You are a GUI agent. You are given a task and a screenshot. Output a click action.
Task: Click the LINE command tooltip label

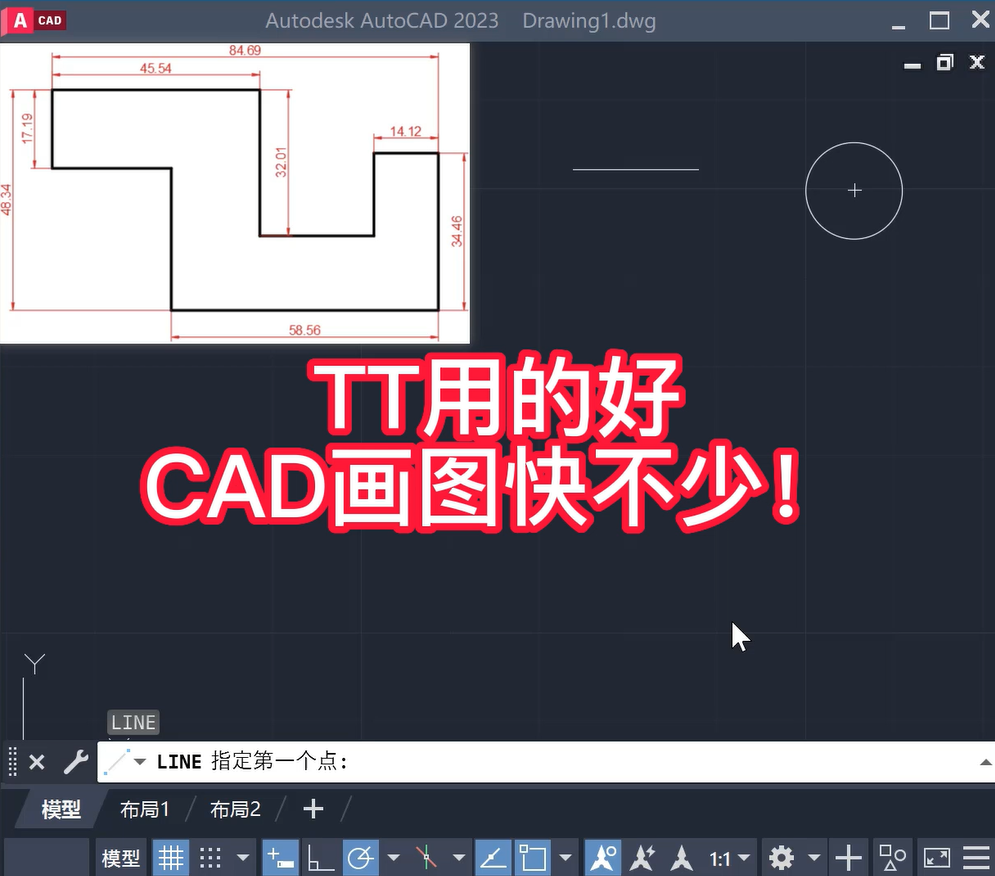tap(133, 722)
